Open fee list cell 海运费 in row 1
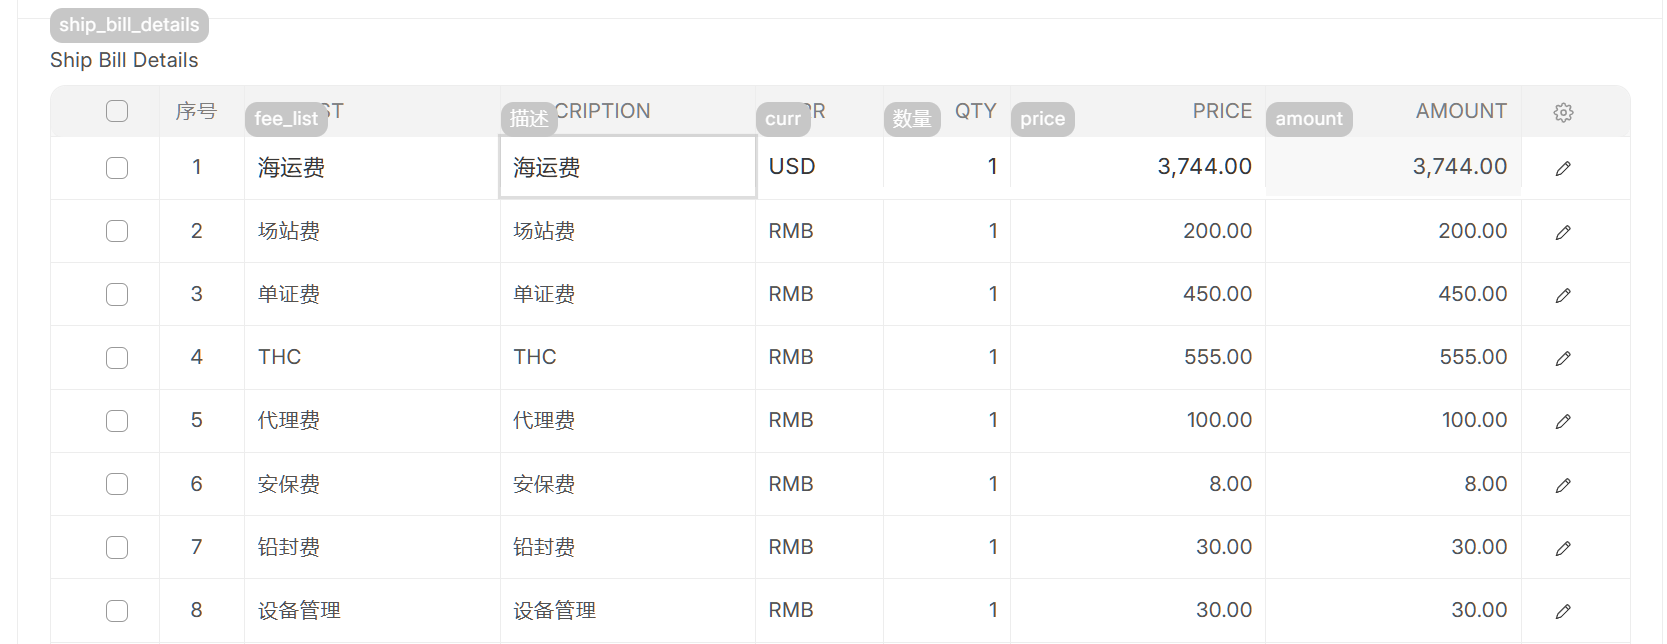 coord(372,167)
